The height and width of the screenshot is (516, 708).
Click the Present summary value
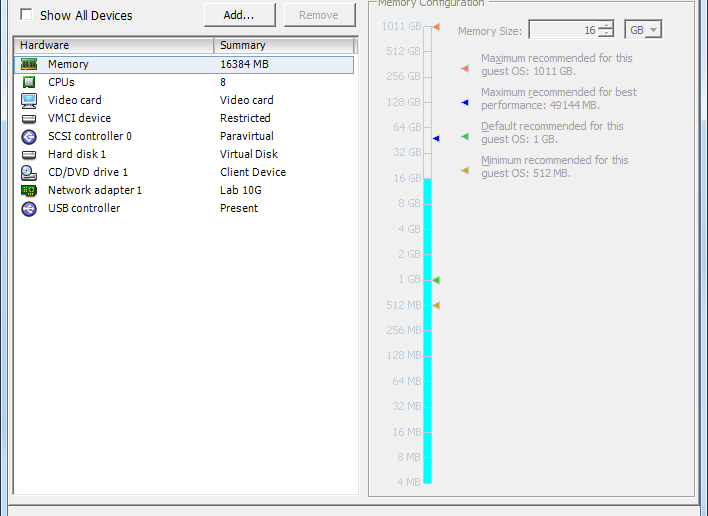[x=239, y=209]
